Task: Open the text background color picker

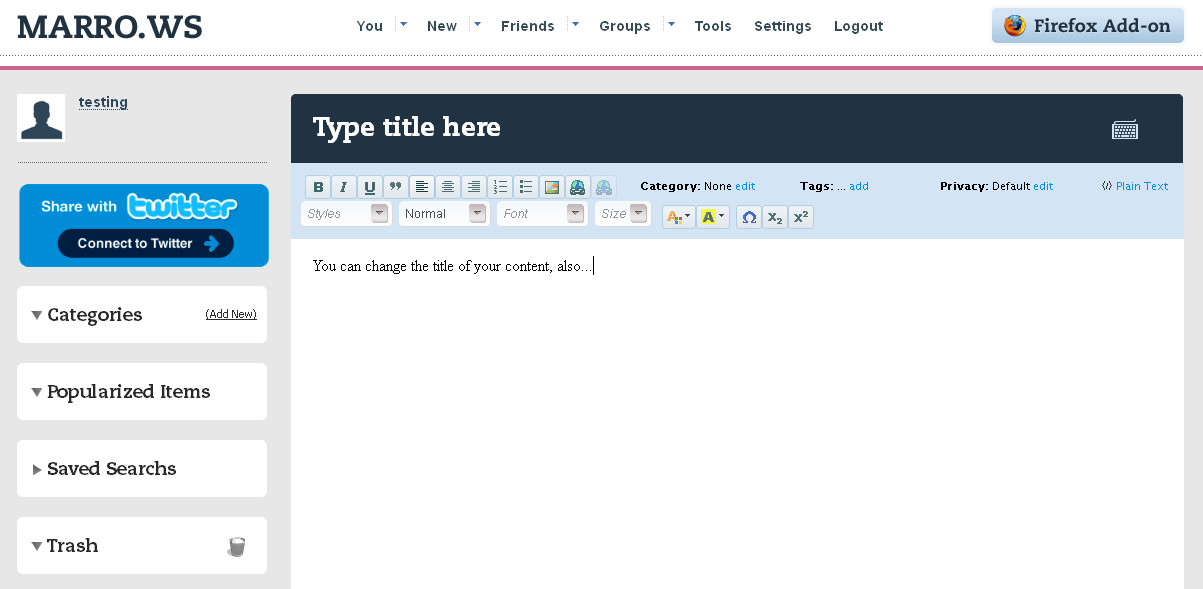Action: pyautogui.click(x=712, y=217)
